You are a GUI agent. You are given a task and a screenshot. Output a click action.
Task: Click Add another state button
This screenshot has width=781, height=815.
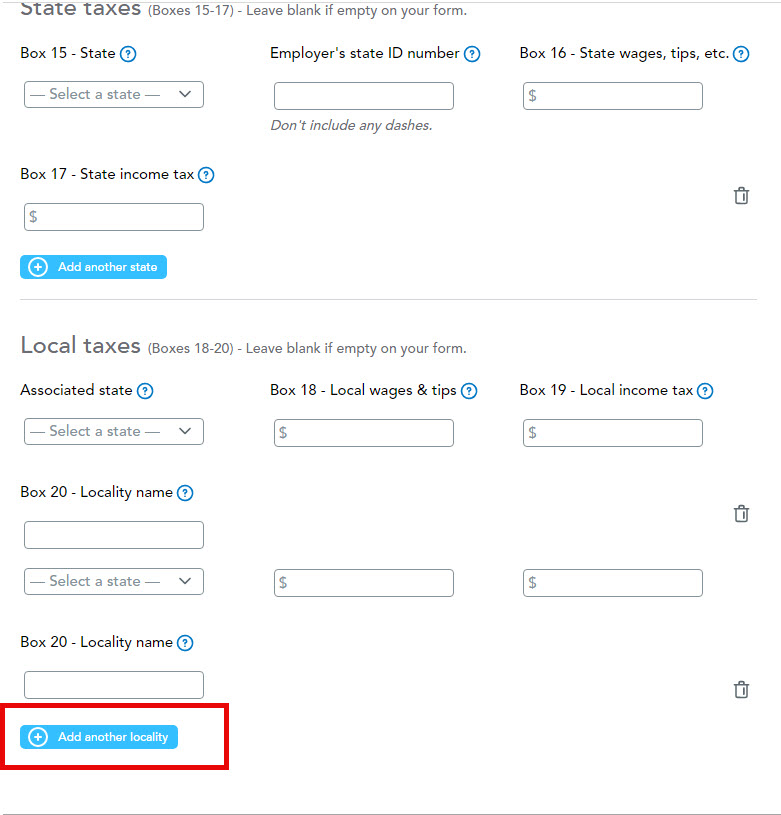pos(94,267)
